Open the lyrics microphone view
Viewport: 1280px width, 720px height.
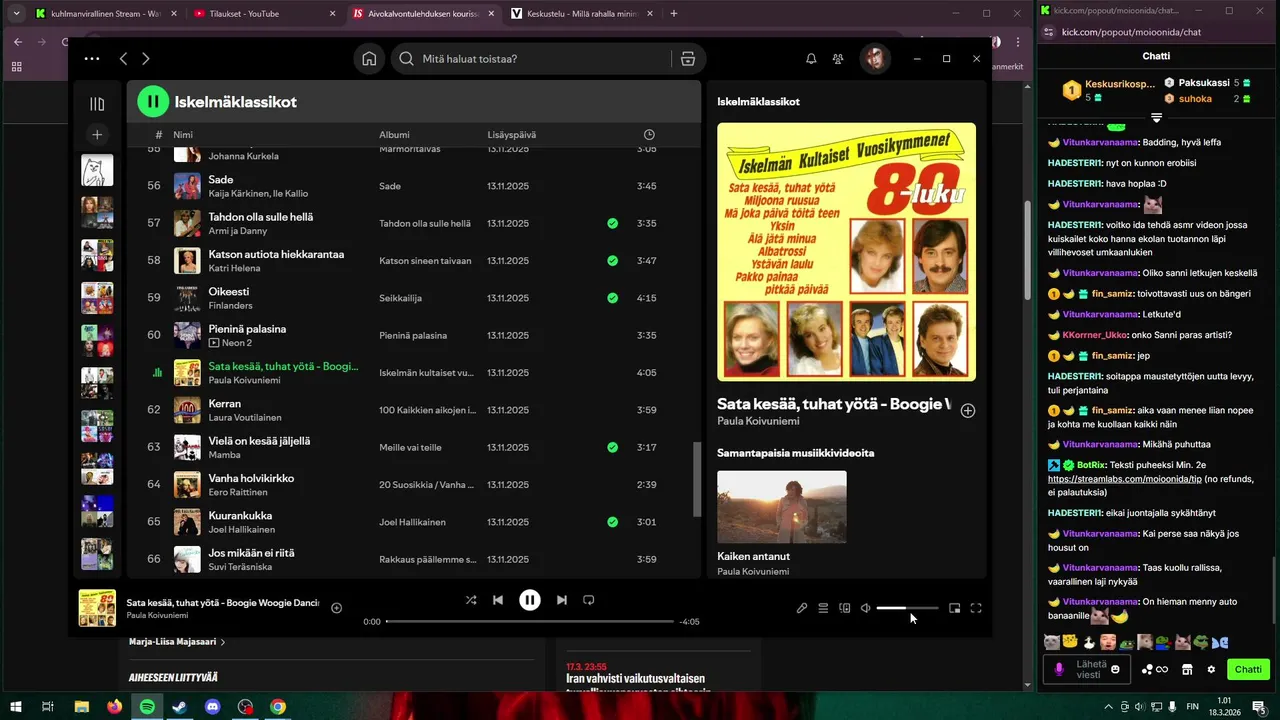tap(802, 608)
